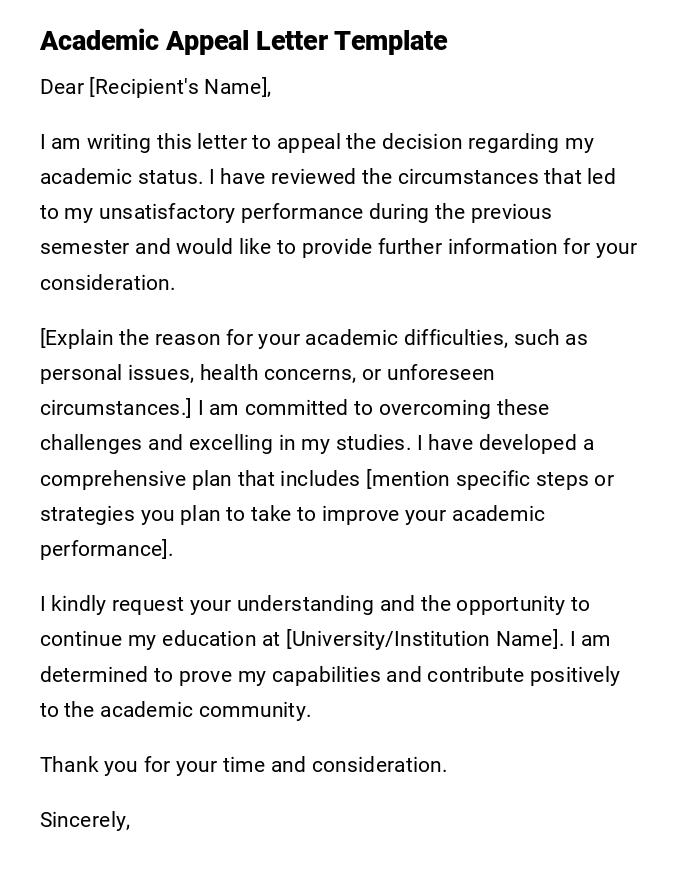This screenshot has height=882, width=700.
Task: Click the [Recipient's Name] placeholder
Action: [x=180, y=87]
